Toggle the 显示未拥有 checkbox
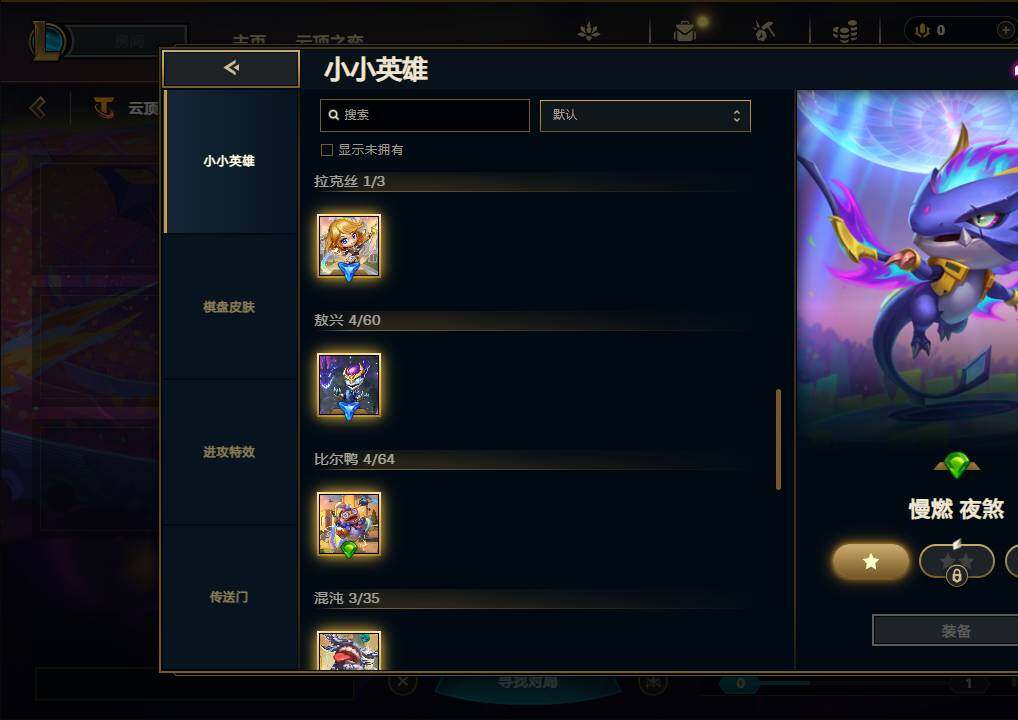This screenshot has width=1018, height=720. [x=327, y=150]
